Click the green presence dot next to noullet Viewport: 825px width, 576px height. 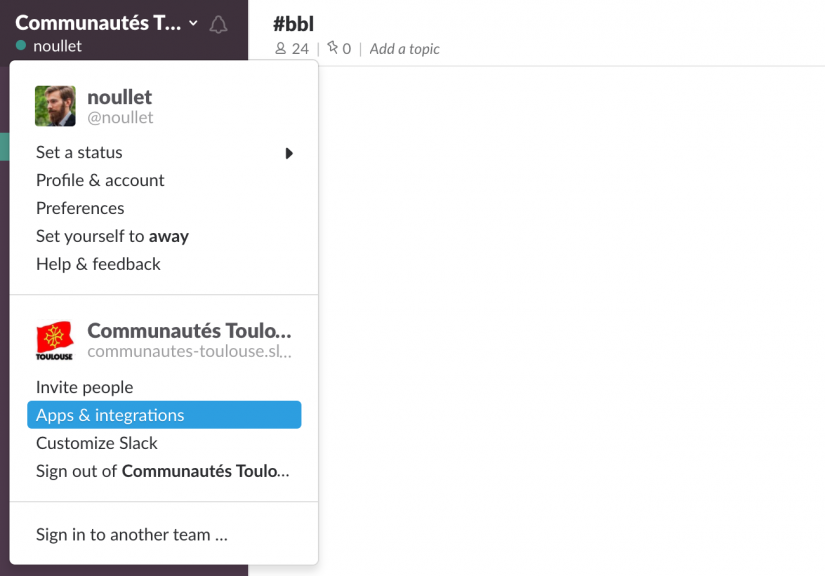pyautogui.click(x=20, y=46)
